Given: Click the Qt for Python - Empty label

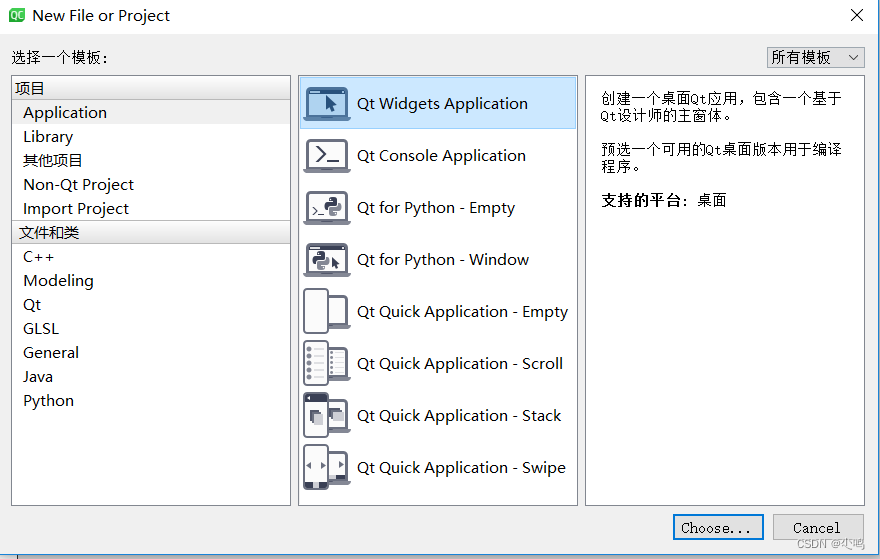Looking at the screenshot, I should point(436,208).
